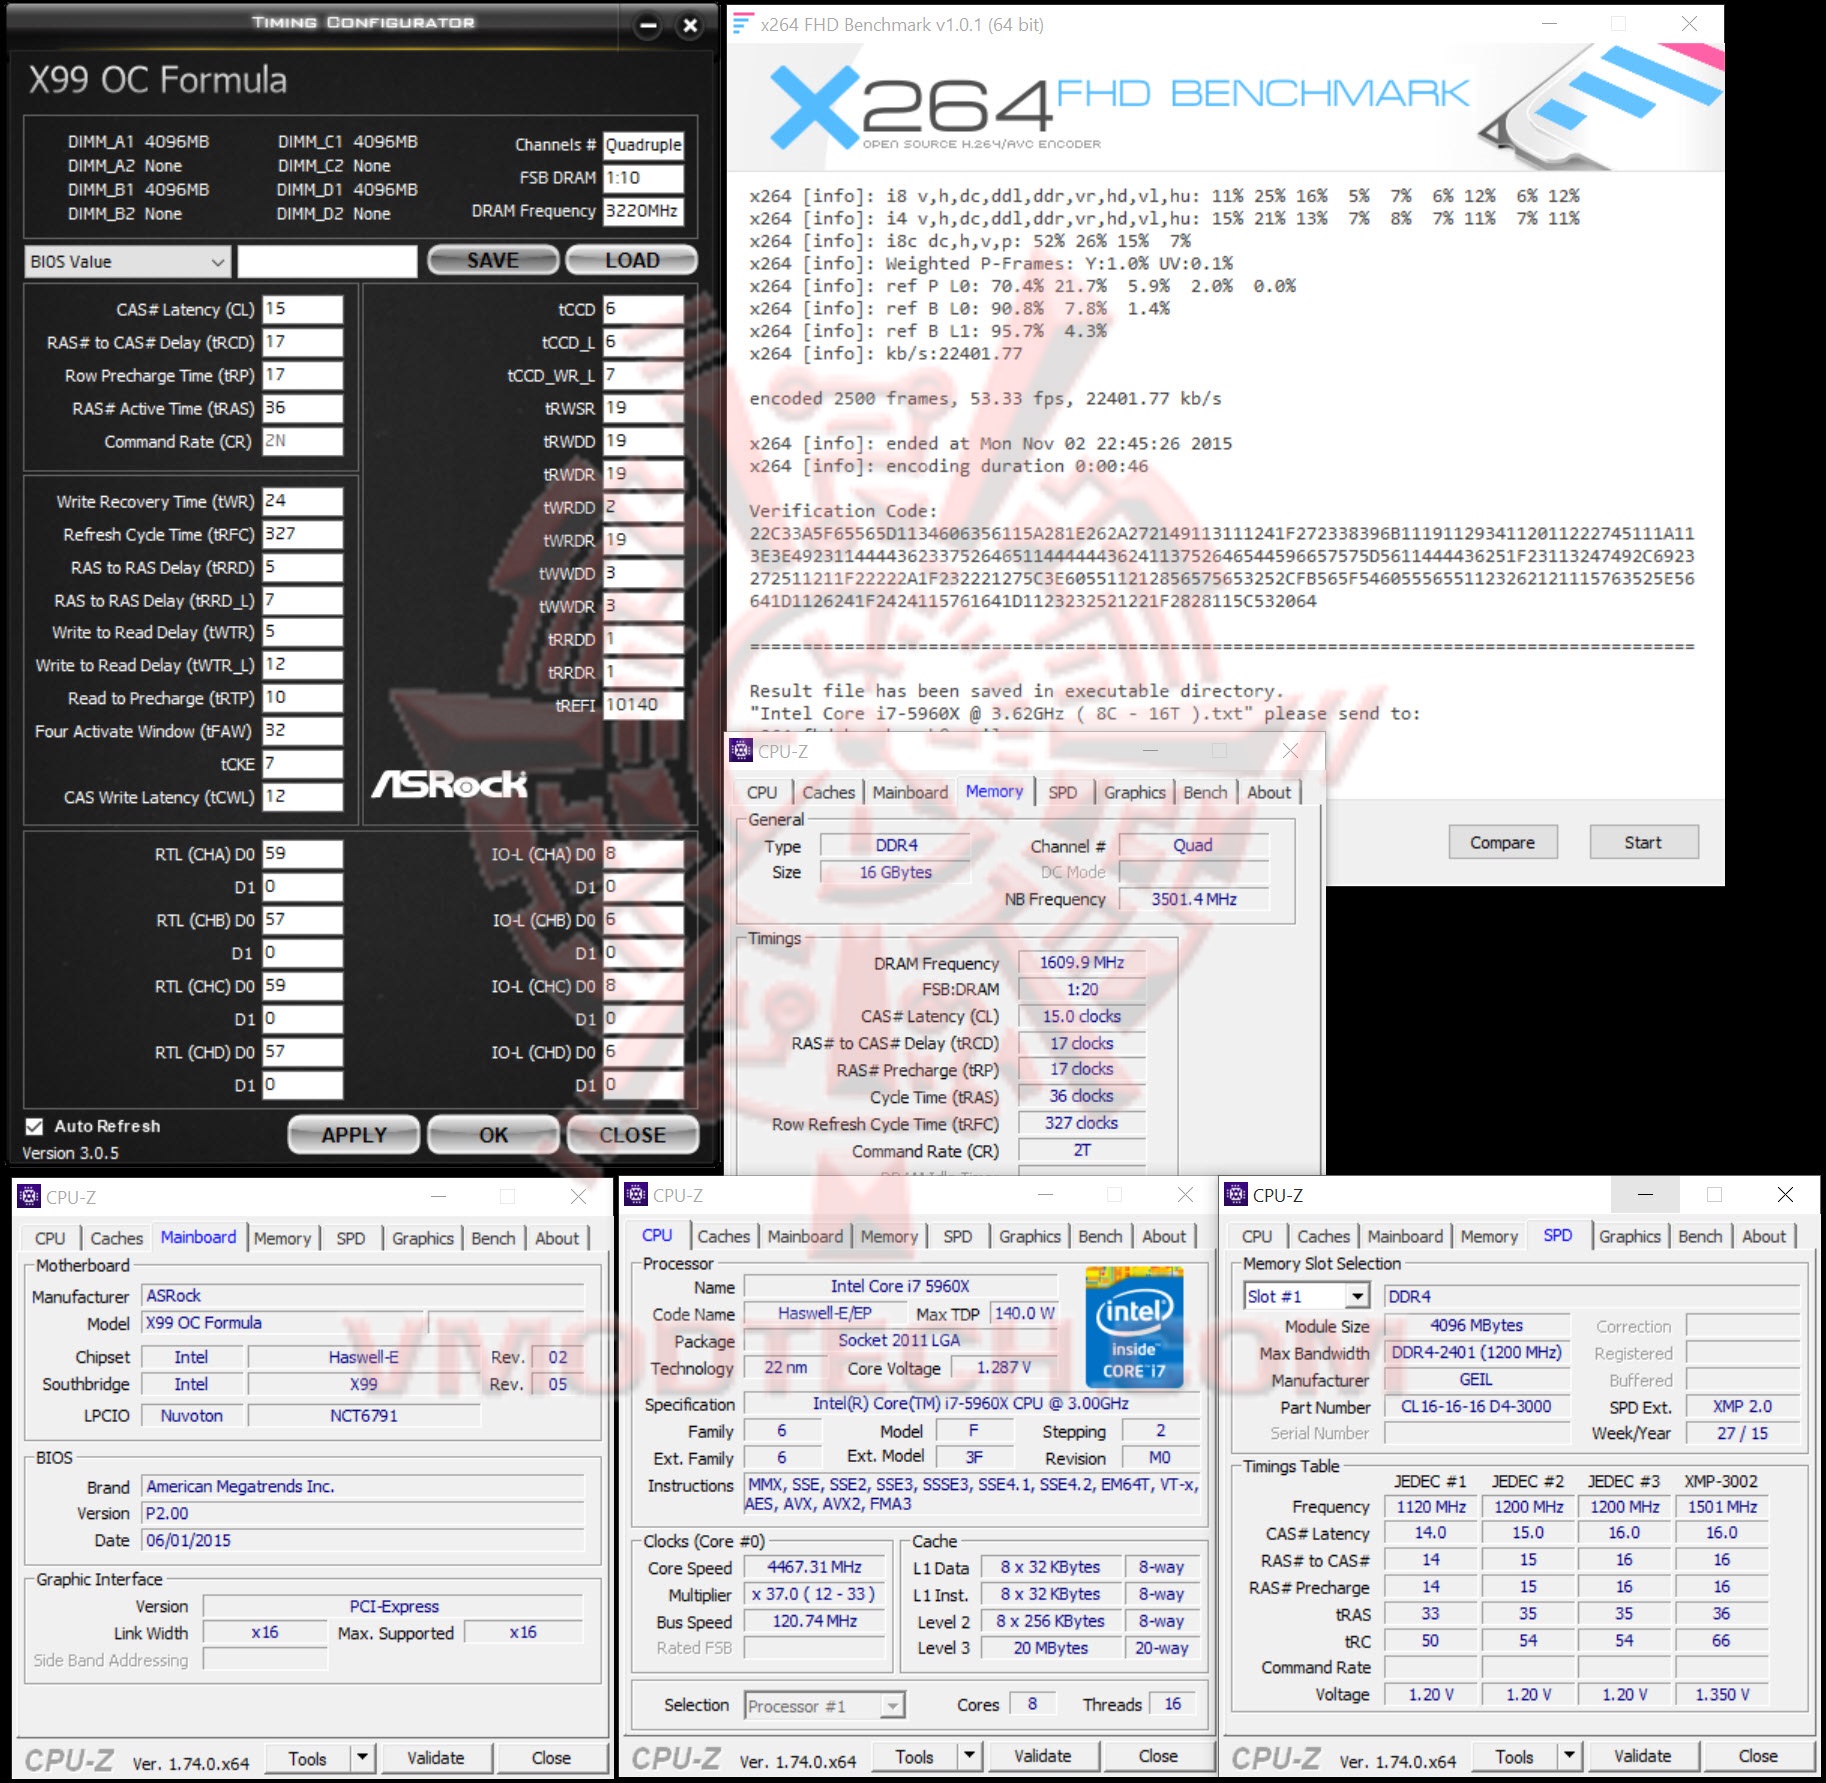Click the CPU-Z title icon in the Mainboard window

pyautogui.click(x=29, y=1196)
